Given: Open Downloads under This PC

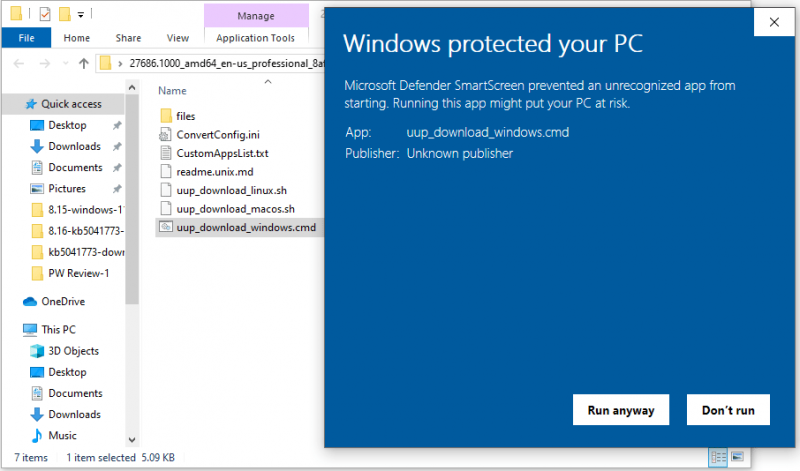Looking at the screenshot, I should click(74, 414).
